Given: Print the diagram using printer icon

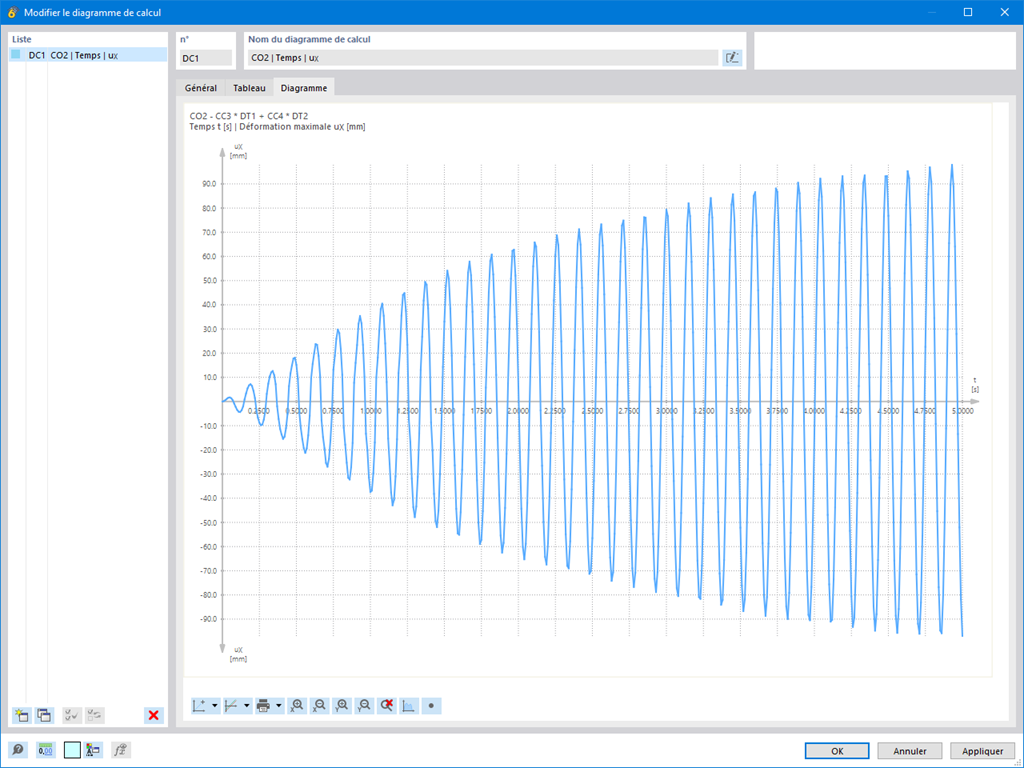Looking at the screenshot, I should pos(264,705).
